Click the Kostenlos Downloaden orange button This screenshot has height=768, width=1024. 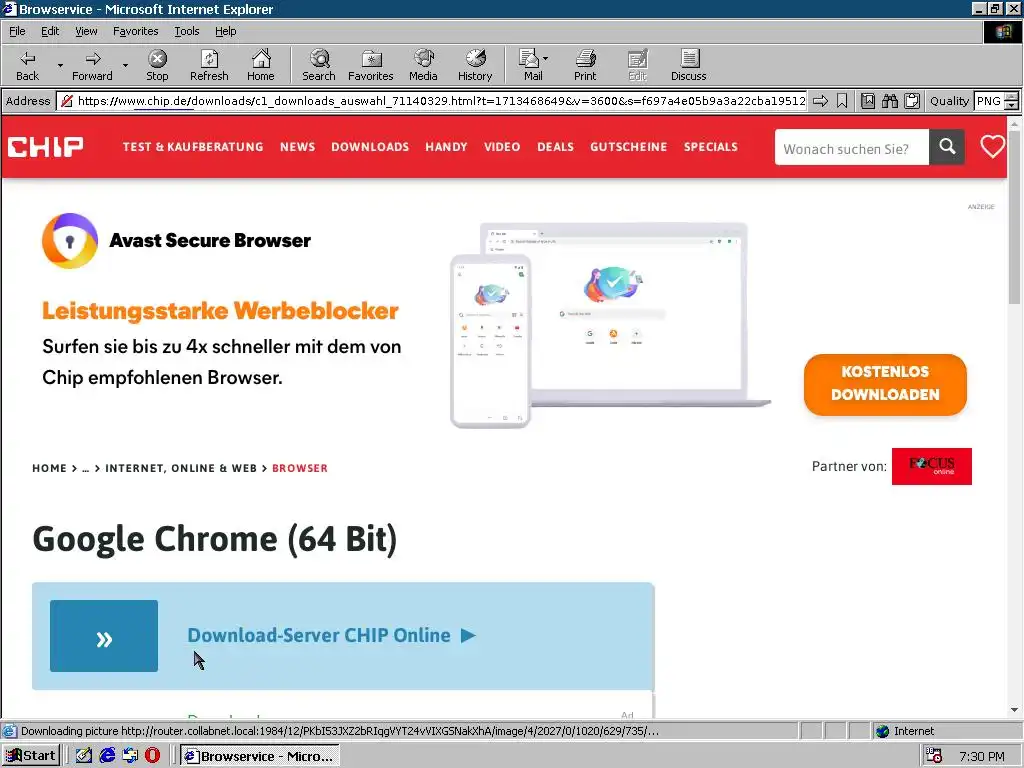pos(885,384)
